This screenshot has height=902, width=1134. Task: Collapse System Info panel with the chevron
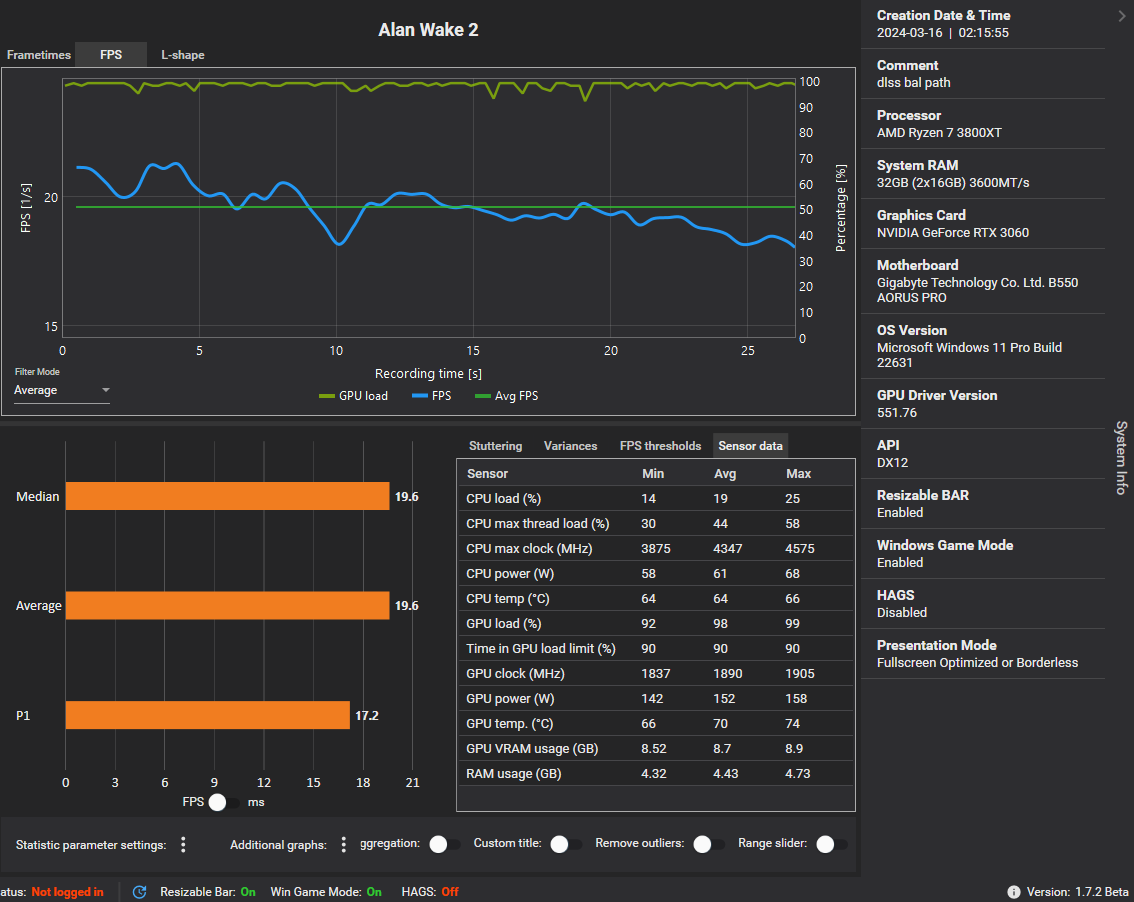tap(1122, 16)
